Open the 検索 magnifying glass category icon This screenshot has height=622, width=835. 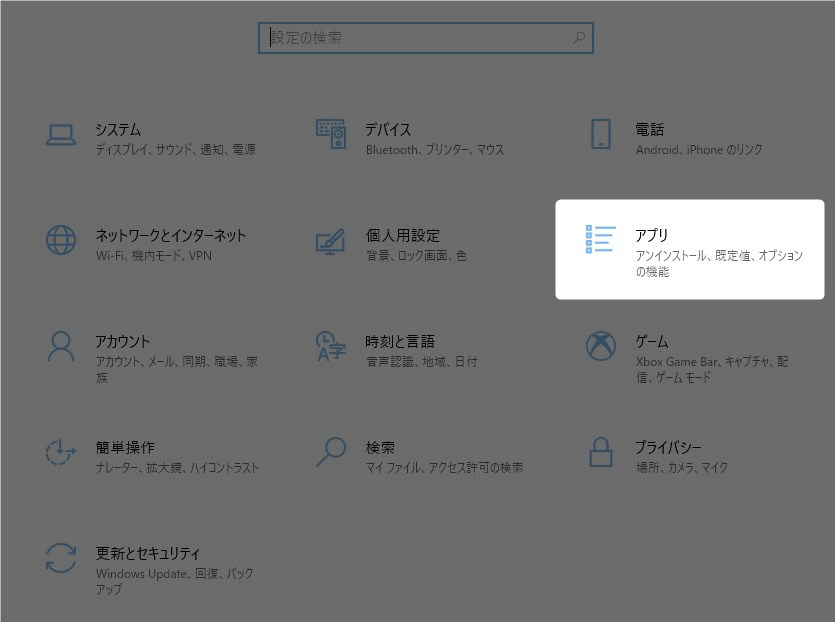click(x=331, y=452)
